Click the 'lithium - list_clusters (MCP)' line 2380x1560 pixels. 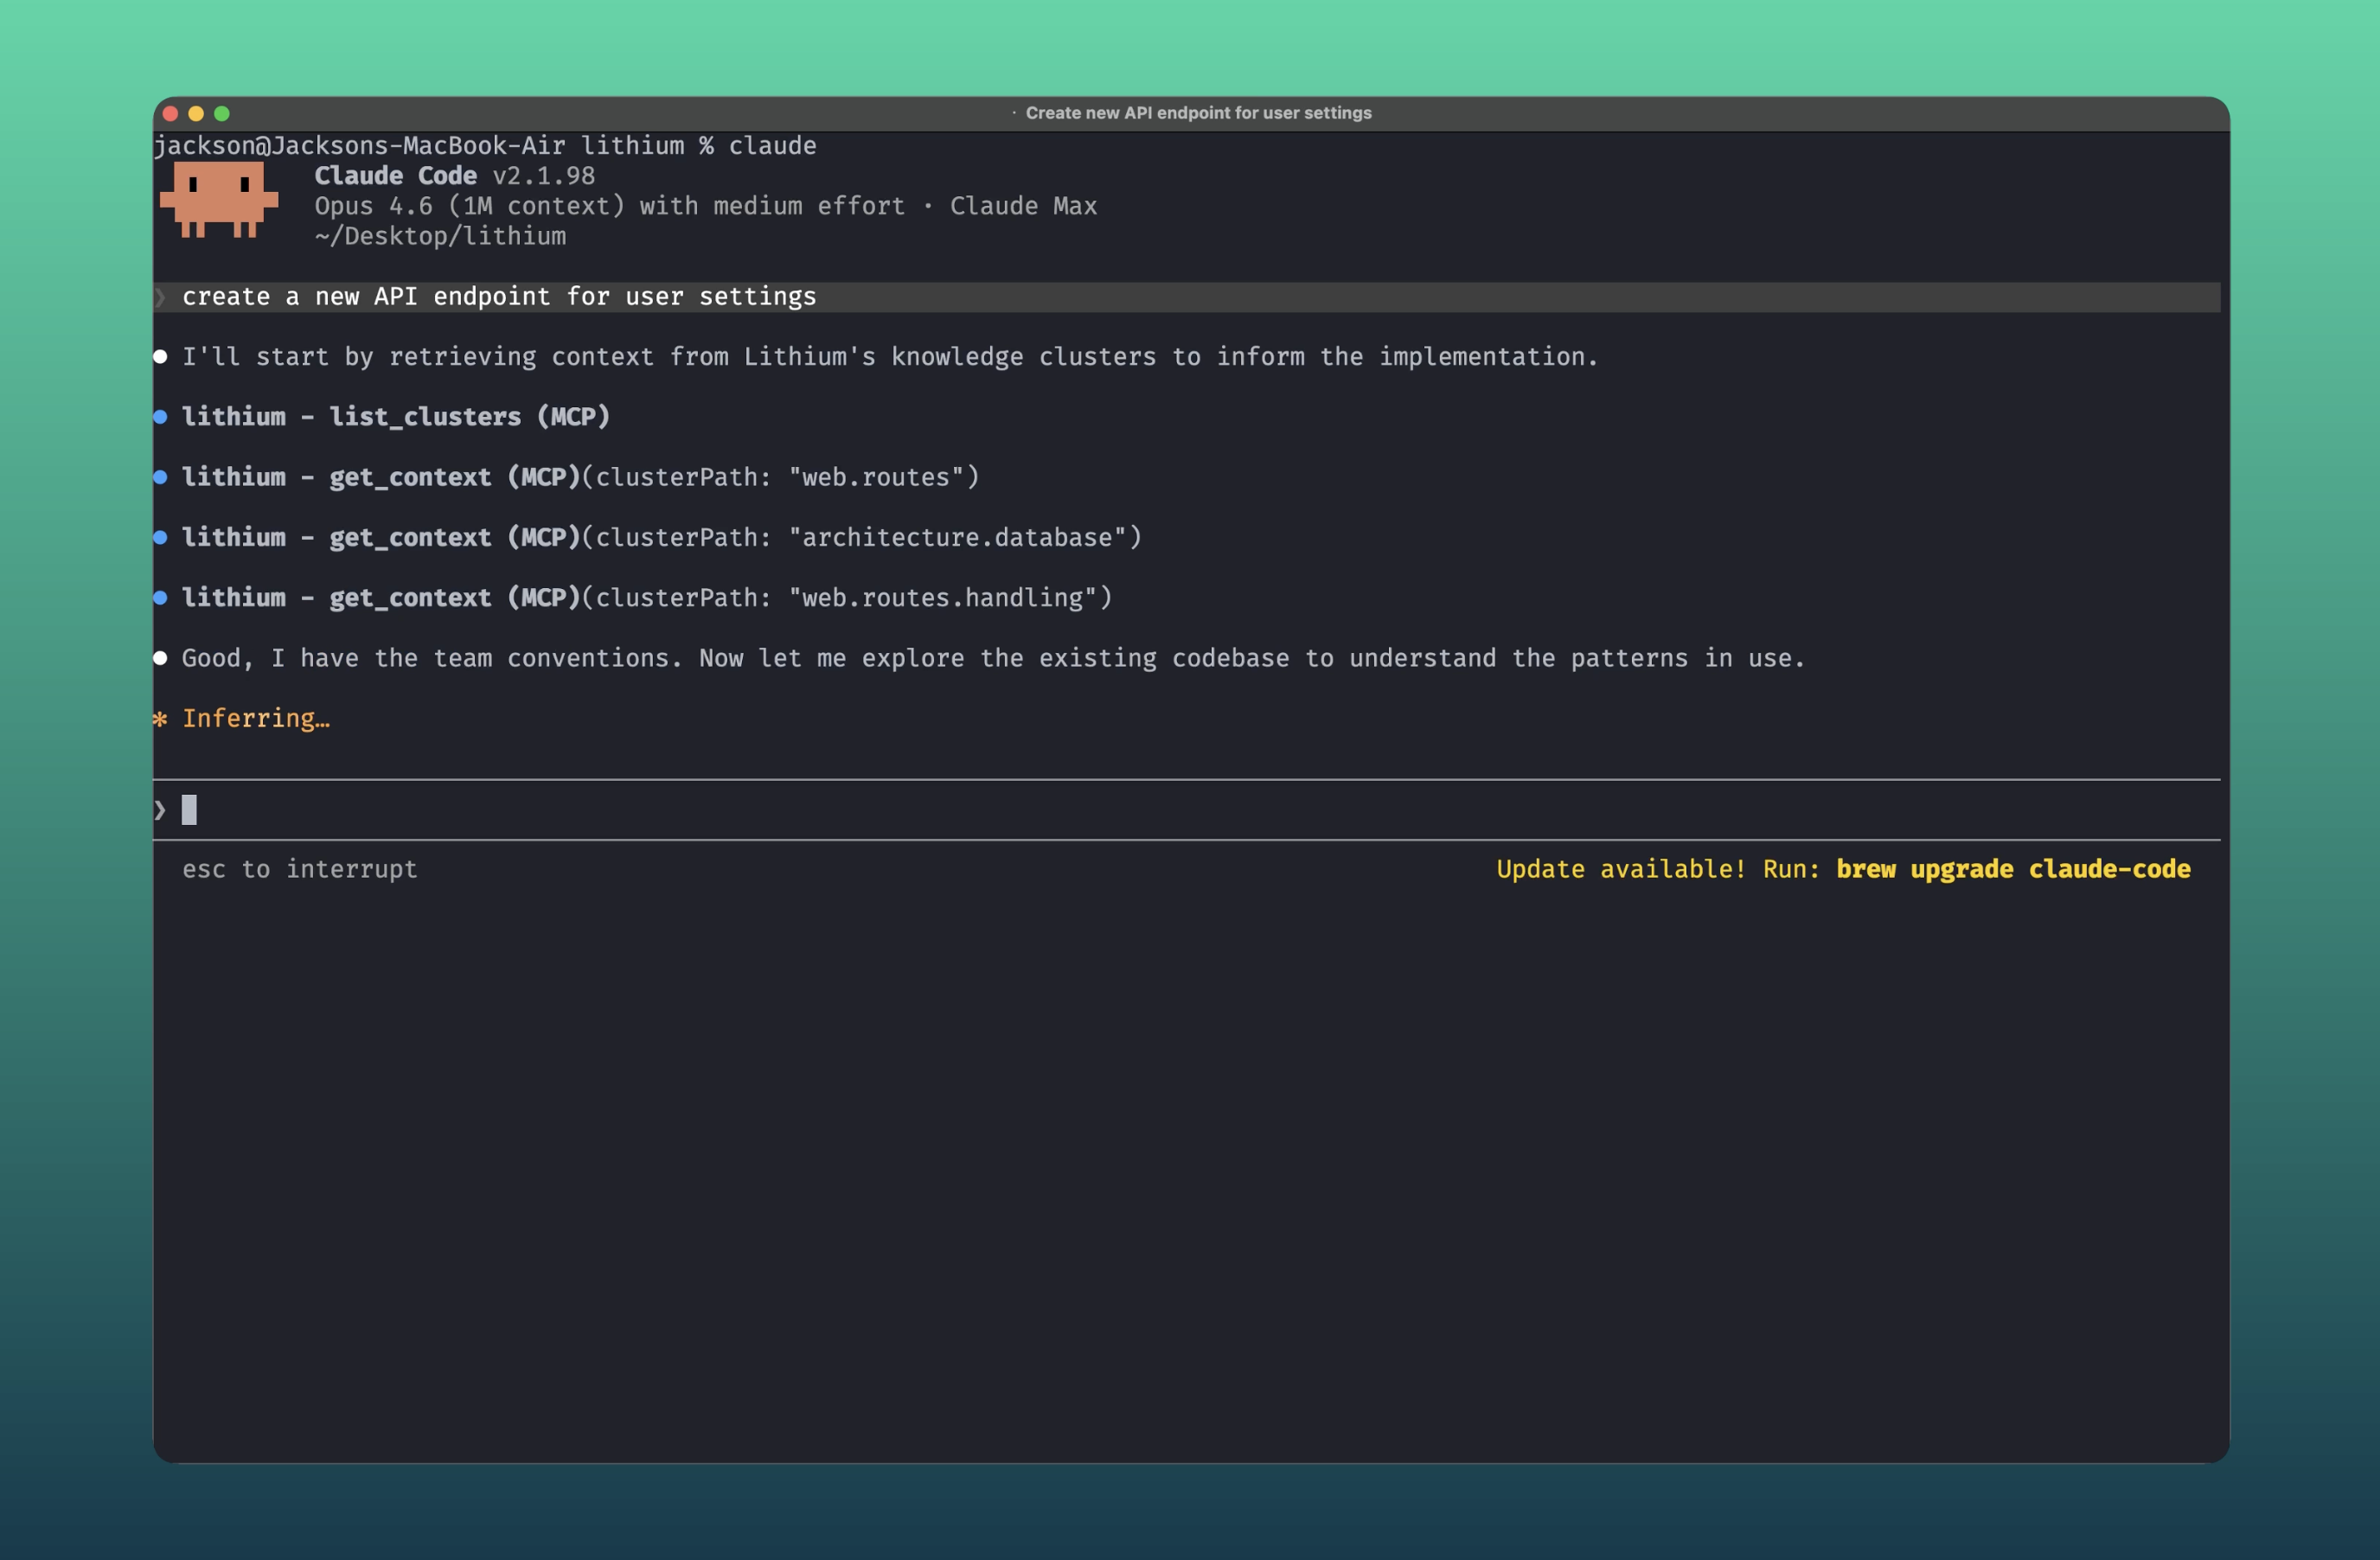coord(396,416)
